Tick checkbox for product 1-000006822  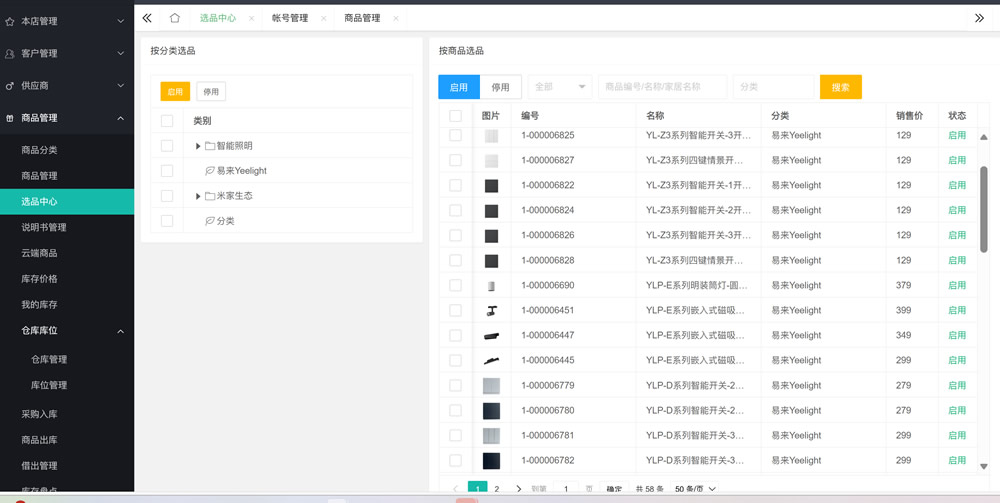pos(455,185)
